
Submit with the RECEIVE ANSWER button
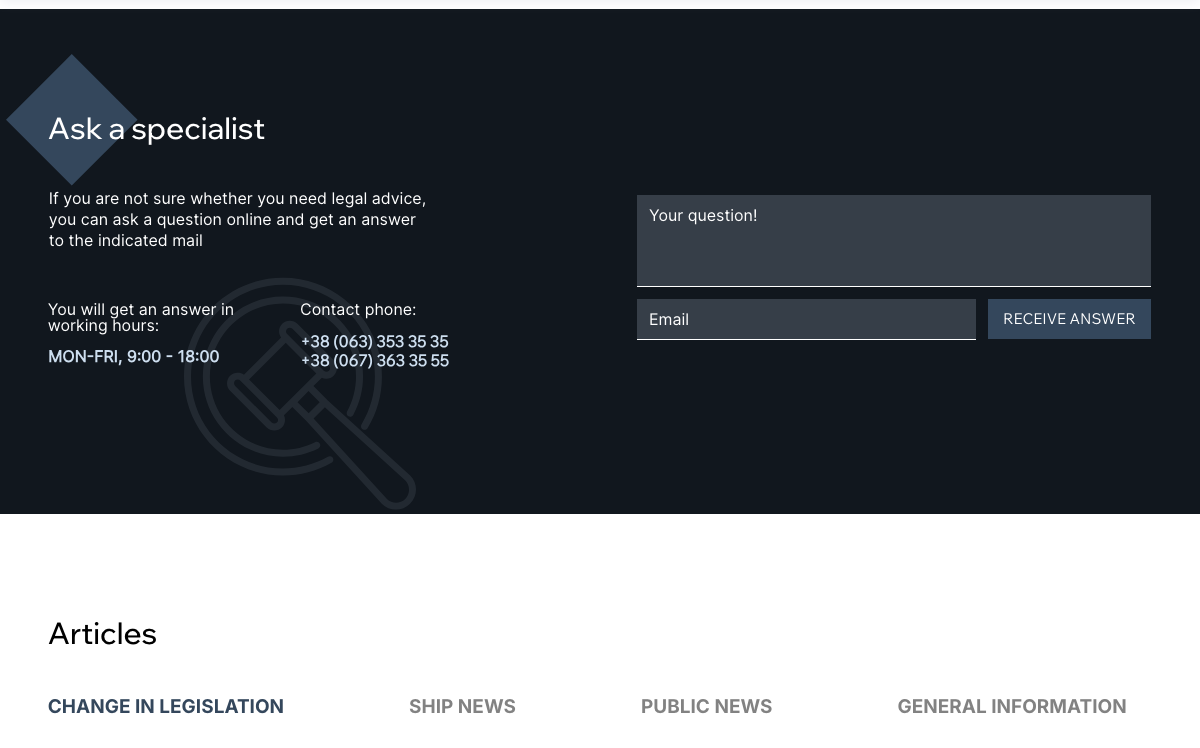tap(1069, 319)
